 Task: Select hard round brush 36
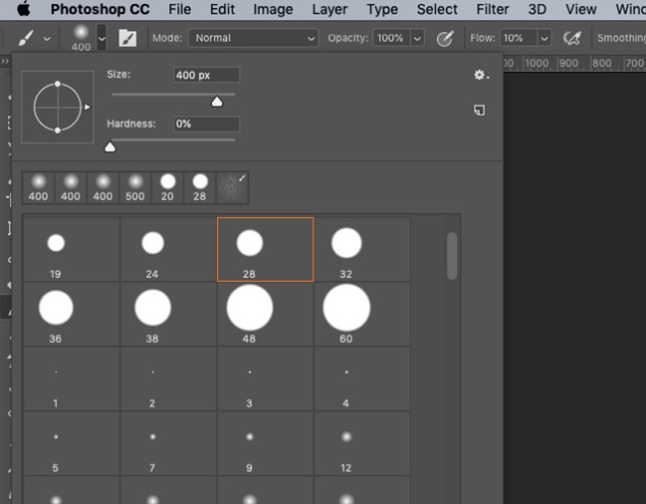[72, 314]
